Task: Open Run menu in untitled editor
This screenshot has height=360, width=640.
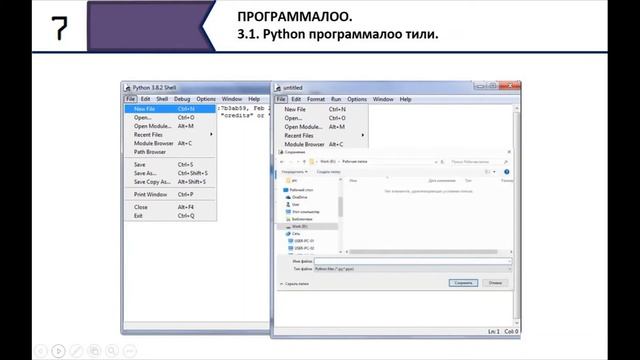Action: point(336,99)
